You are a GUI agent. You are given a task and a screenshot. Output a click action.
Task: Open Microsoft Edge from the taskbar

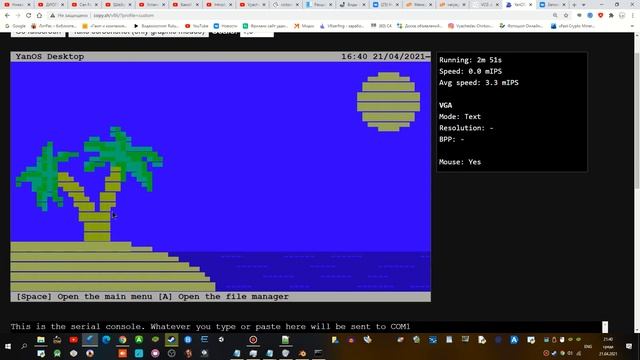click(x=106, y=340)
